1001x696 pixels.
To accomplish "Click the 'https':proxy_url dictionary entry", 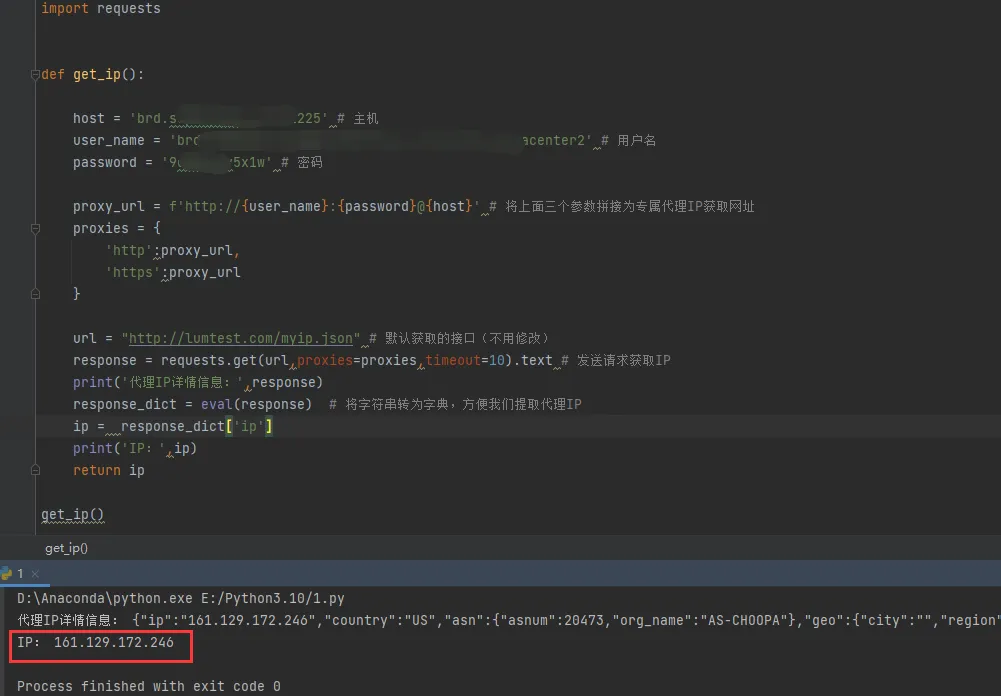I will point(173,273).
